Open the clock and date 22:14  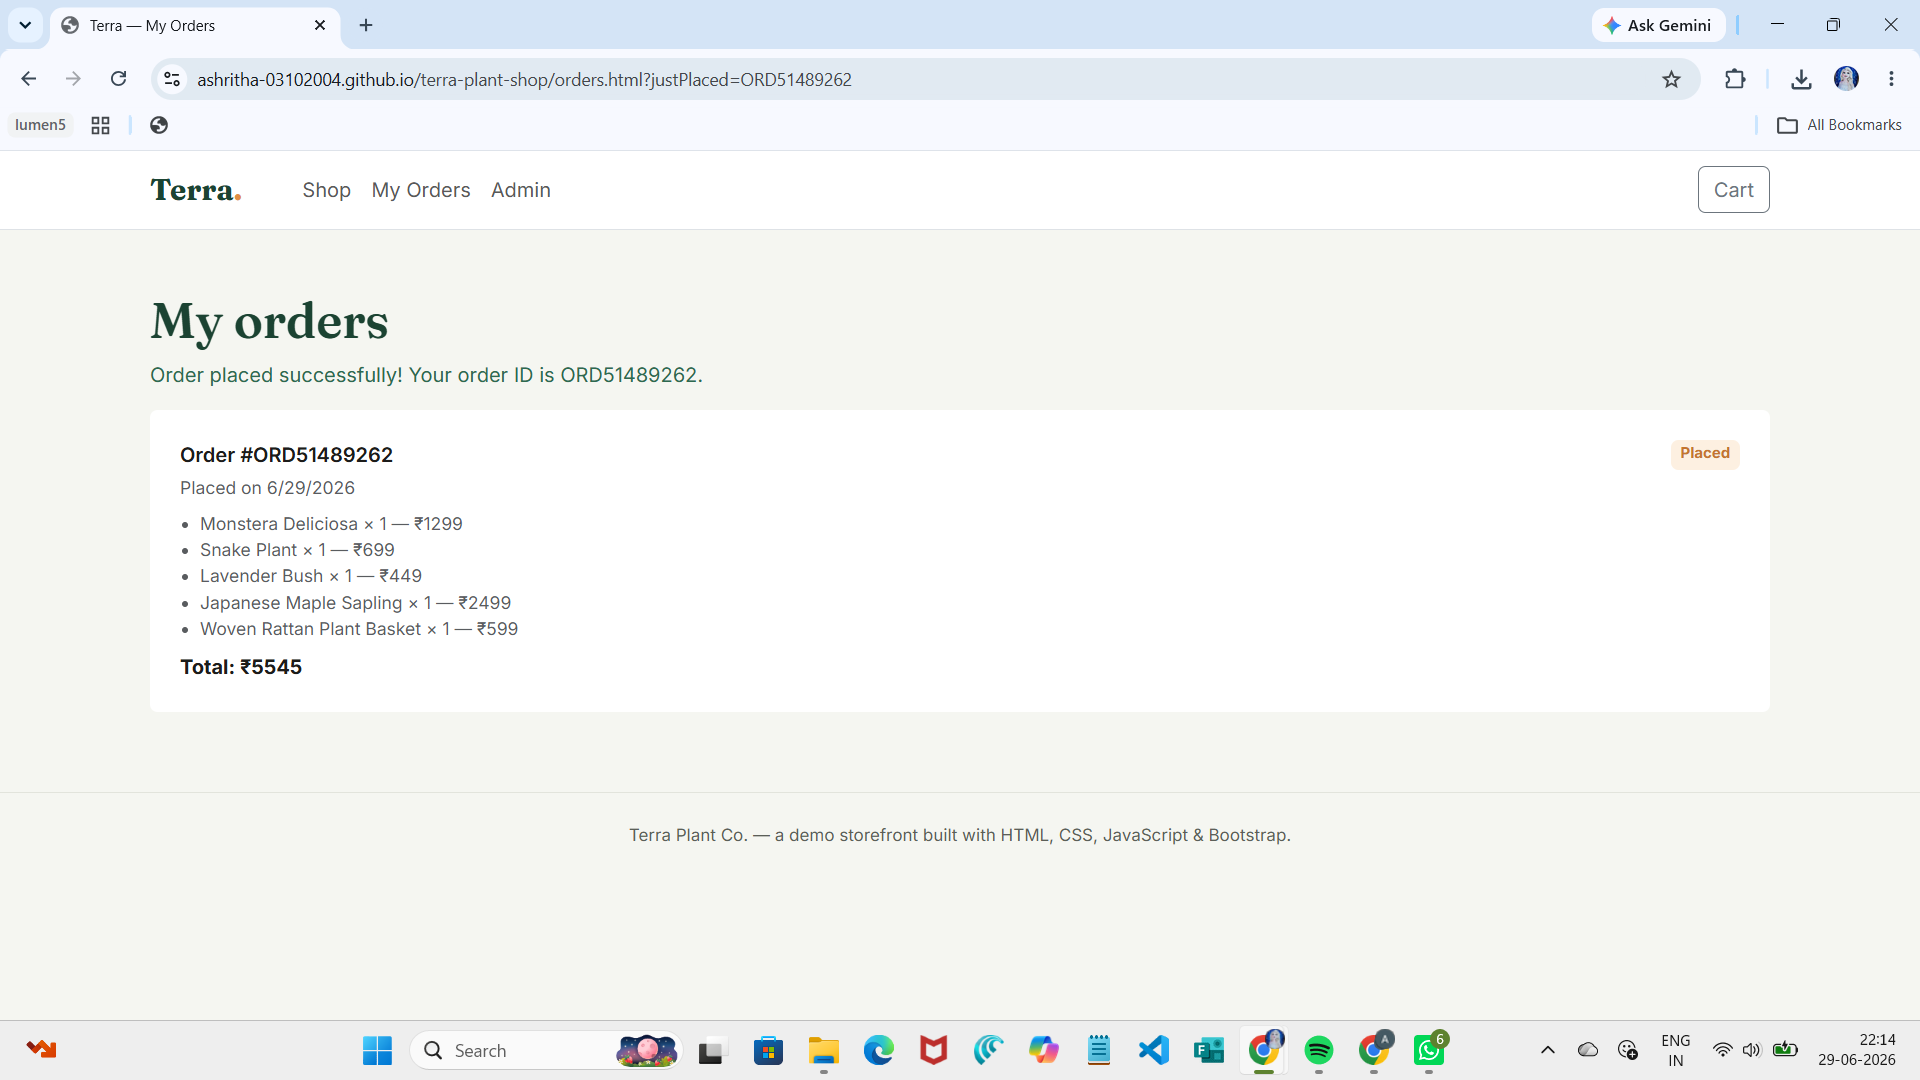tap(1857, 1050)
